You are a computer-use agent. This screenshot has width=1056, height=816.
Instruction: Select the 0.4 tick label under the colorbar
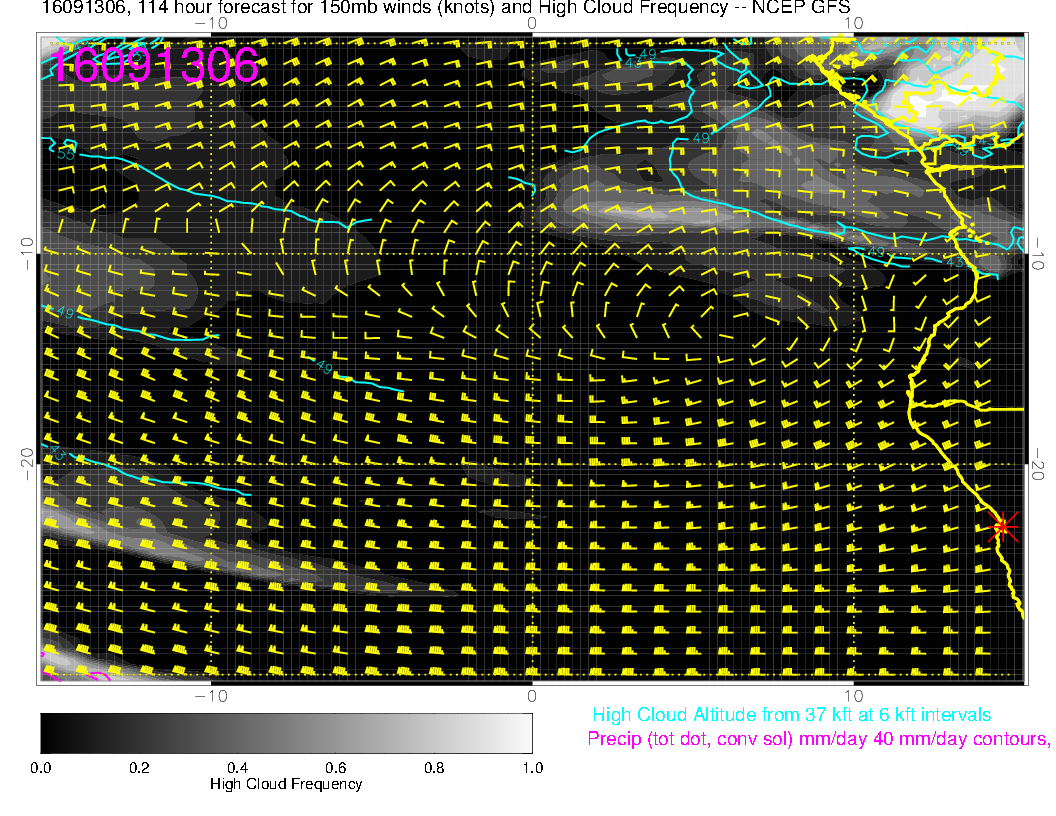click(237, 768)
